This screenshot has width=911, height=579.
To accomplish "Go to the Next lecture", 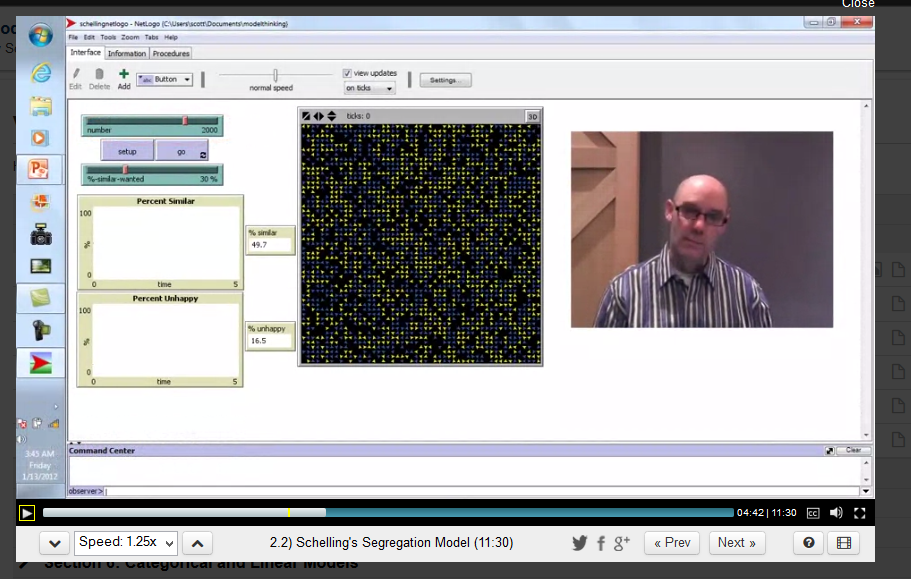I will click(737, 543).
